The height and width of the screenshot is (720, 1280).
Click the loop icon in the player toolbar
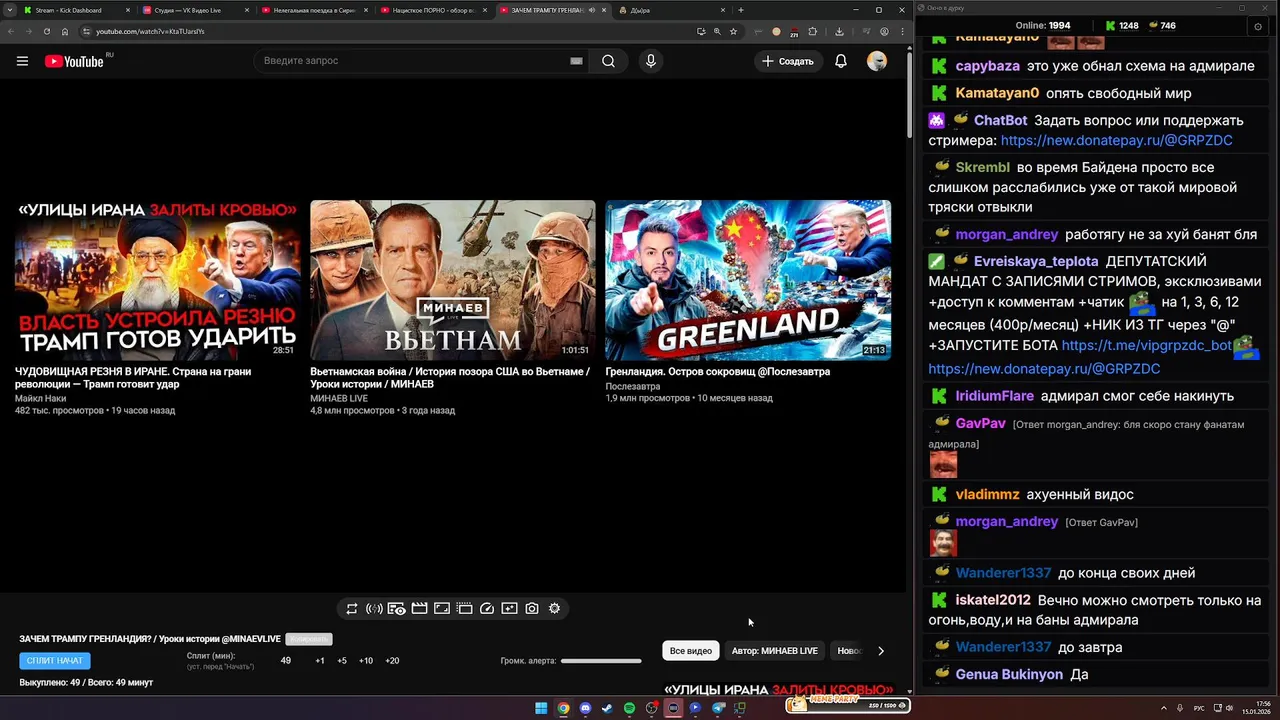[352, 608]
